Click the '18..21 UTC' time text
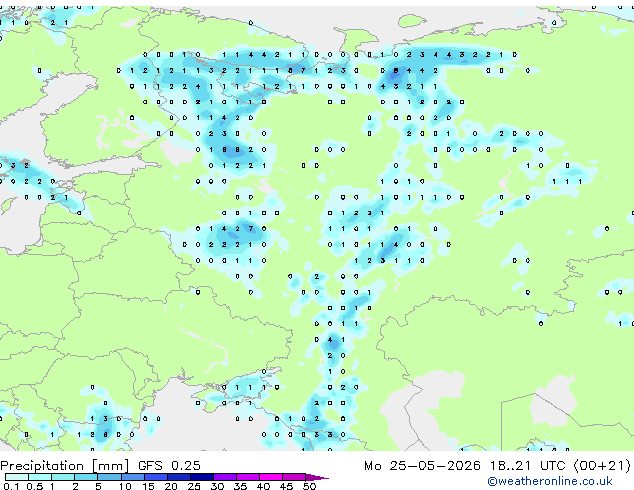634x490 pixels. [x=527, y=466]
